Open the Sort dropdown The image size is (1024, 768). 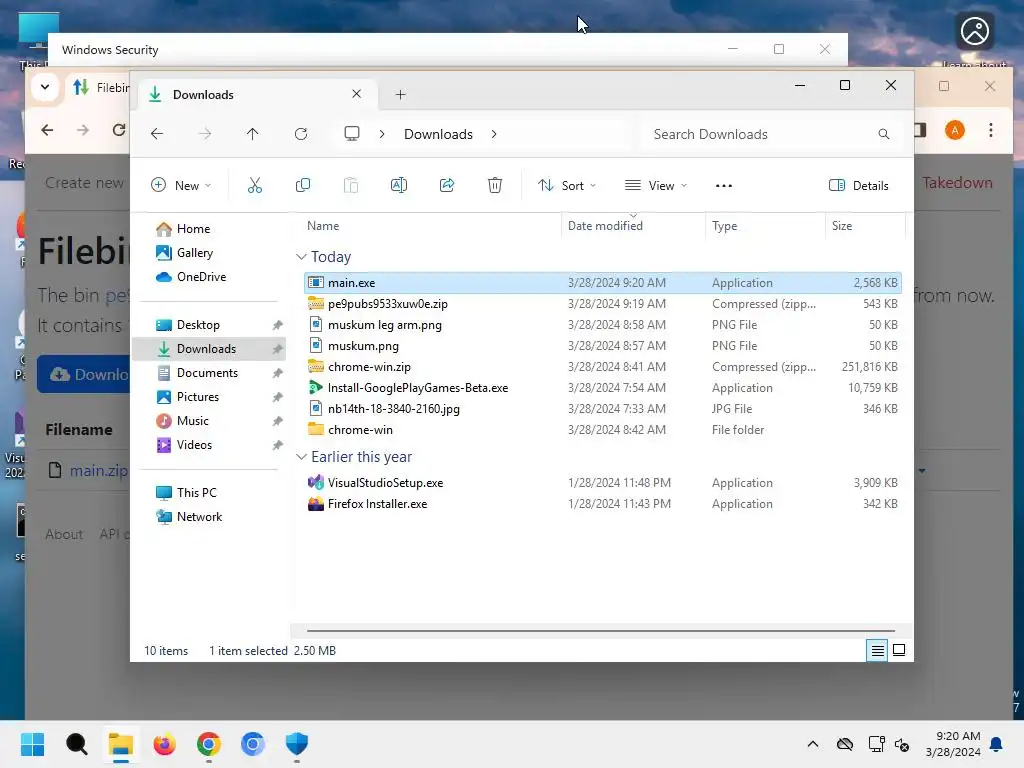tap(566, 185)
